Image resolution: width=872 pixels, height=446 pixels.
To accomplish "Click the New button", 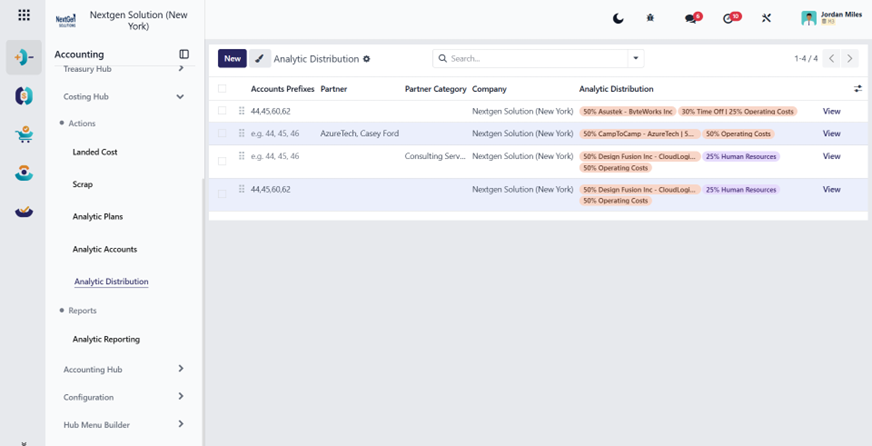I will click(232, 58).
